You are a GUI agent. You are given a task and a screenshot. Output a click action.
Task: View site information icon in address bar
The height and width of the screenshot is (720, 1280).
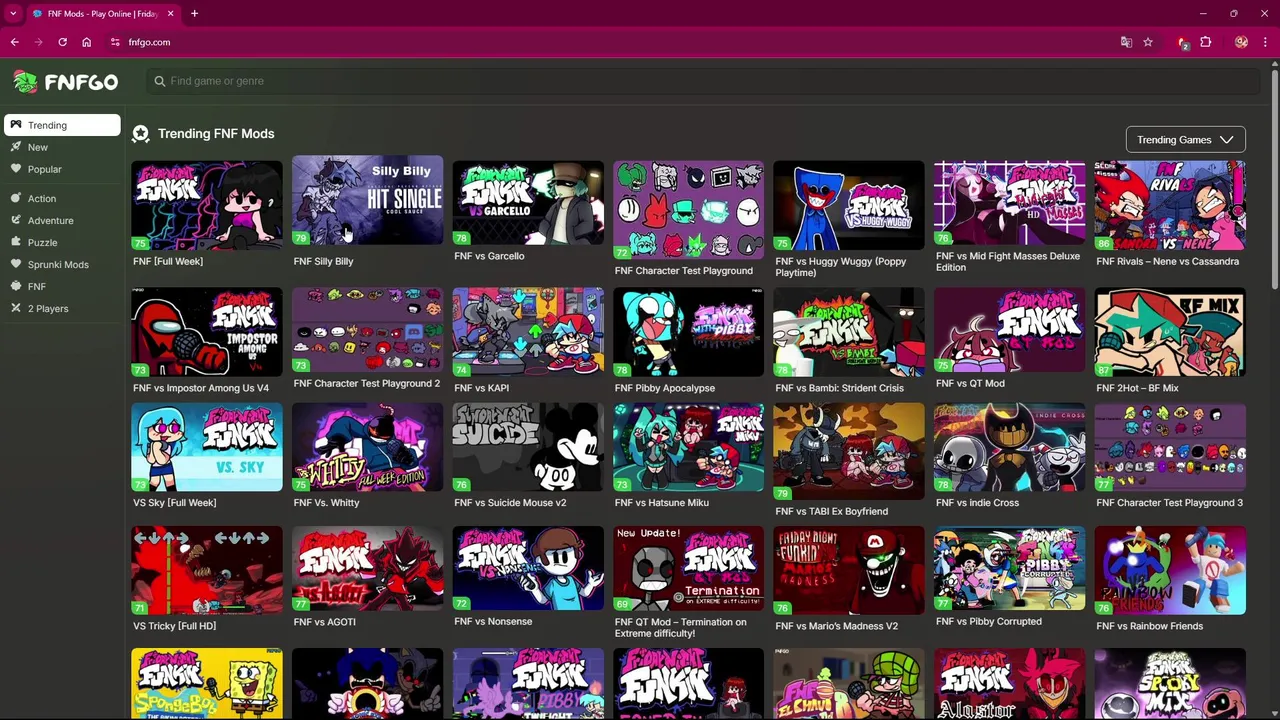[x=115, y=42]
